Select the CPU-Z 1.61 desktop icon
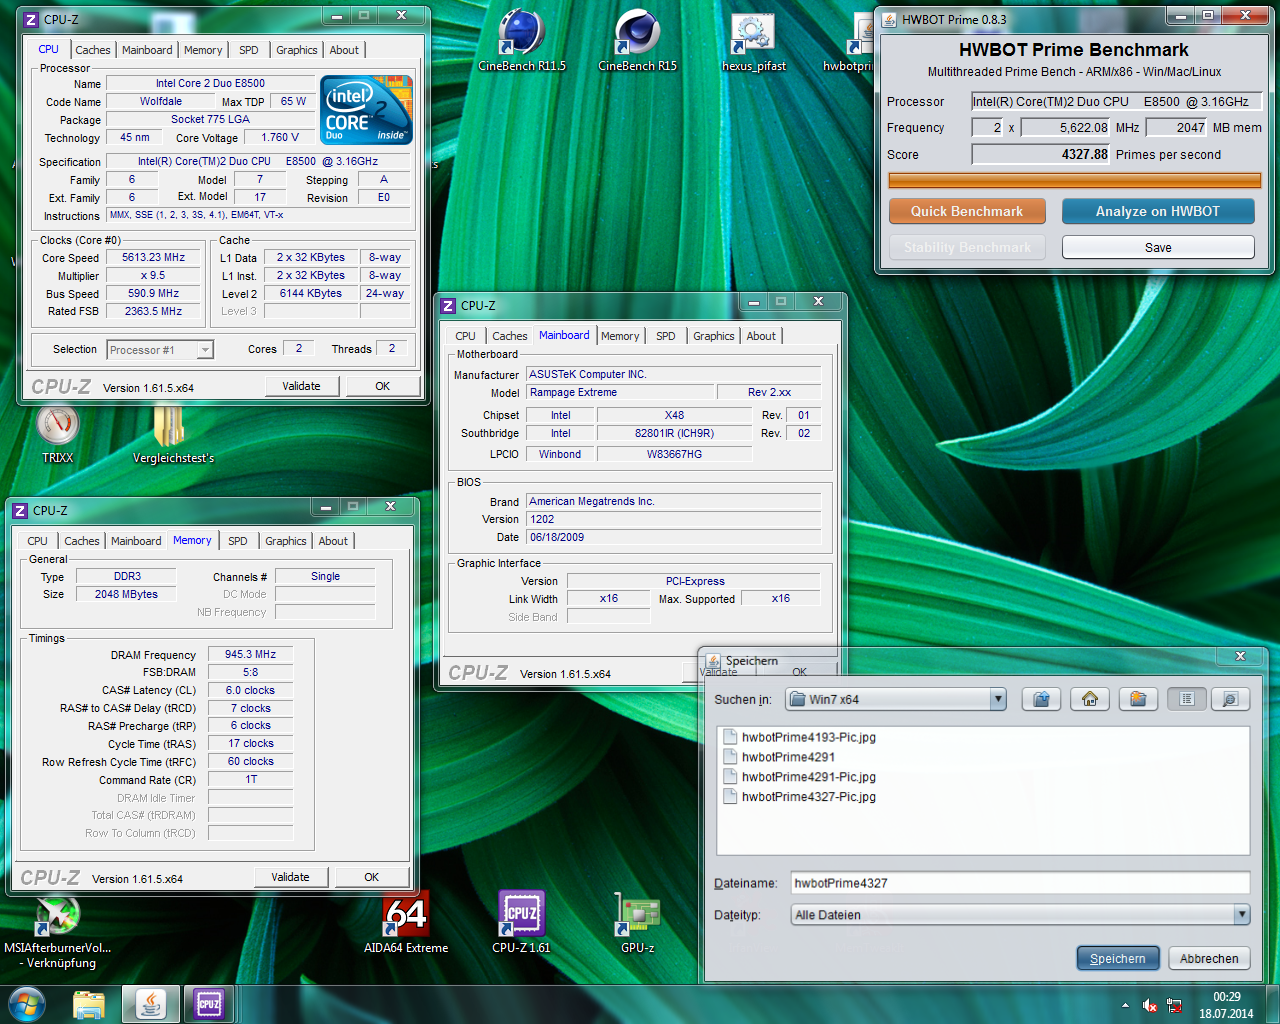 (x=521, y=922)
